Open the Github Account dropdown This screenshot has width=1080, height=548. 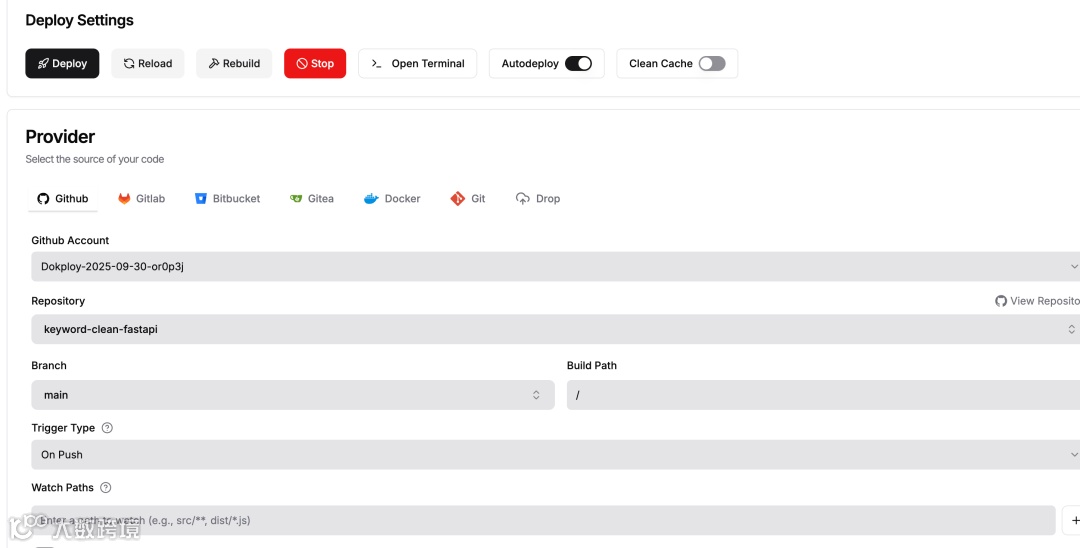click(555, 266)
